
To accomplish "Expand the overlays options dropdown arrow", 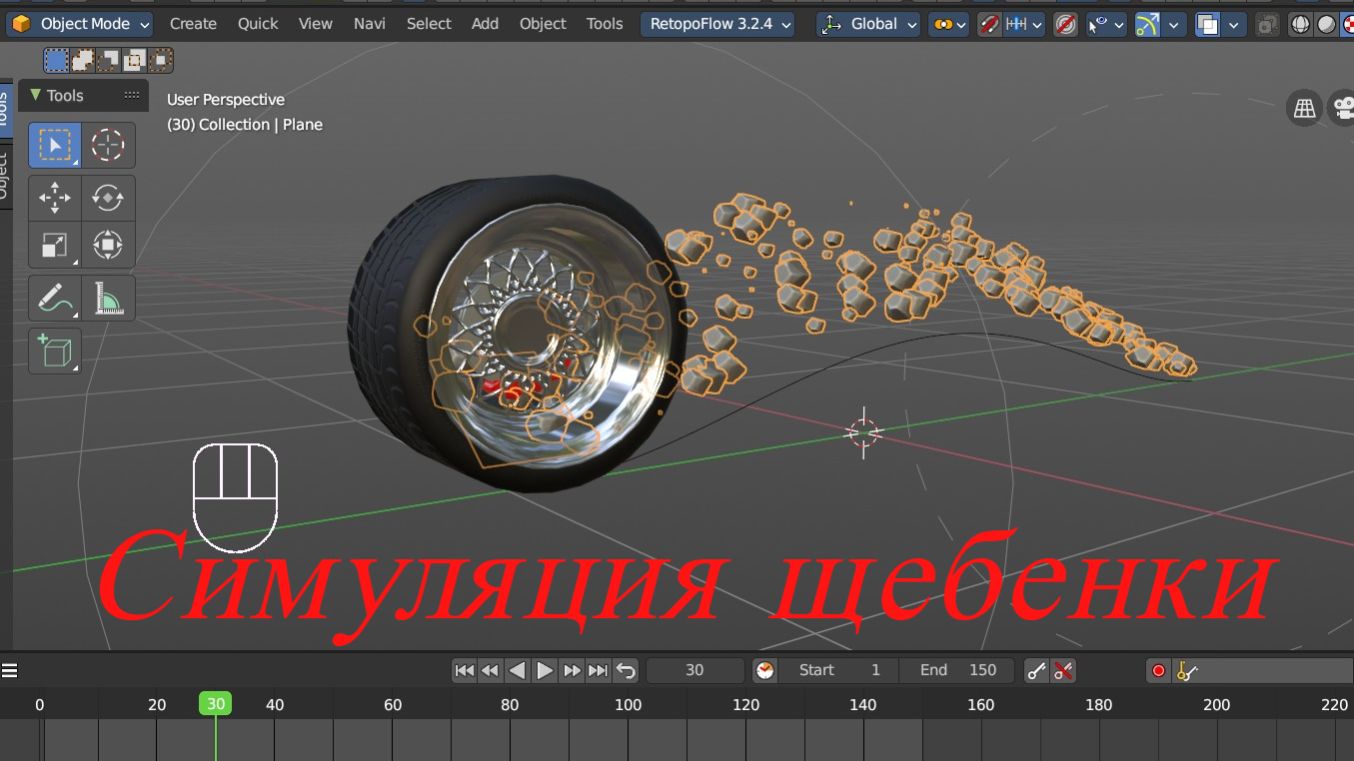I will coord(1235,24).
